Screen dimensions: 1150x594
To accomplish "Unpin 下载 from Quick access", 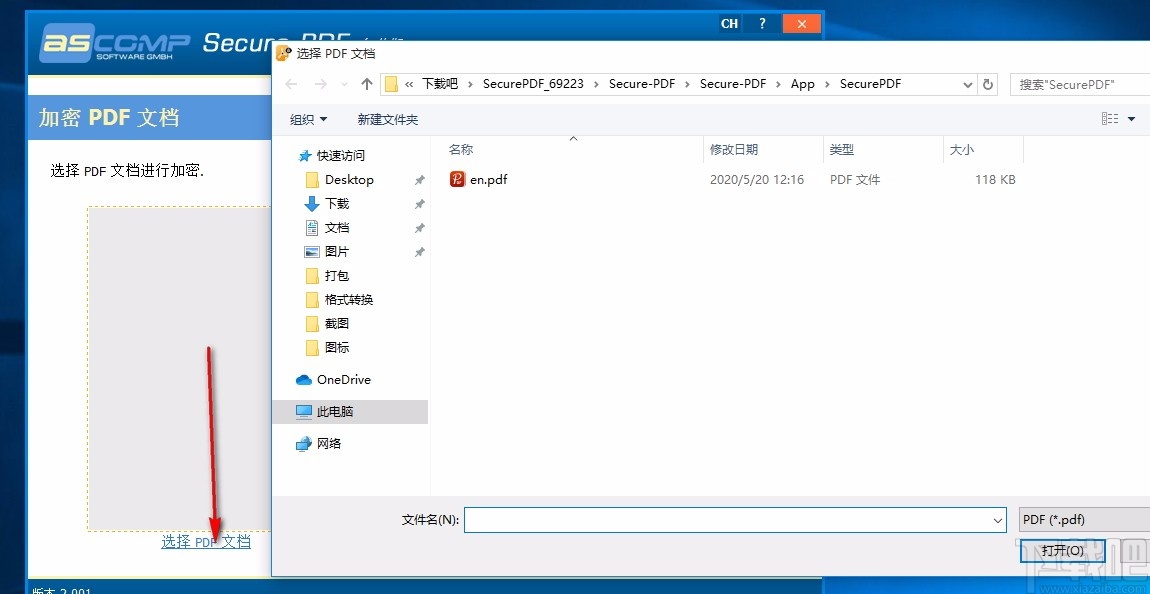I will [x=422, y=203].
